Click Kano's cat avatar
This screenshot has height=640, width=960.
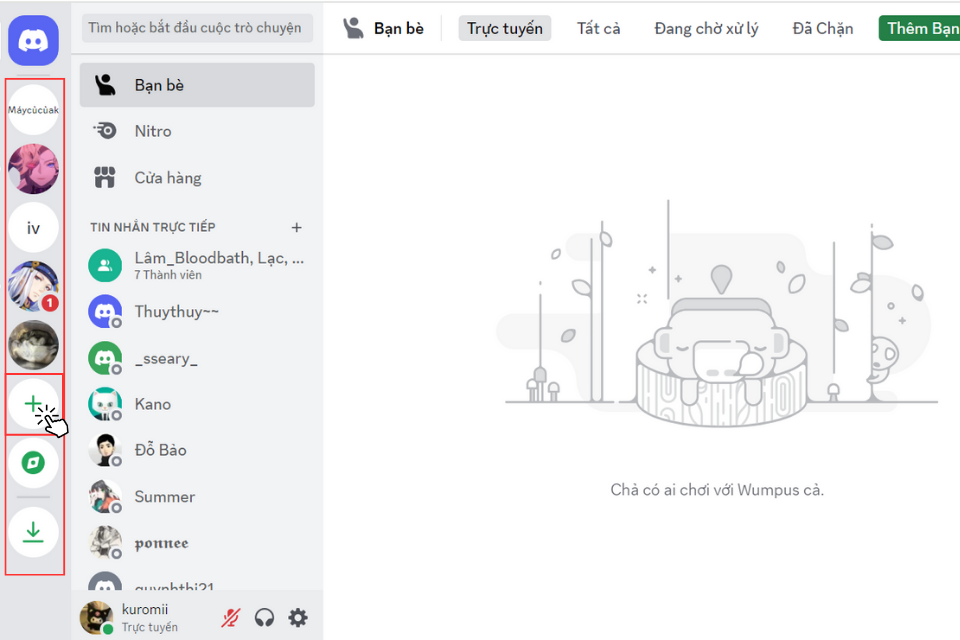105,404
